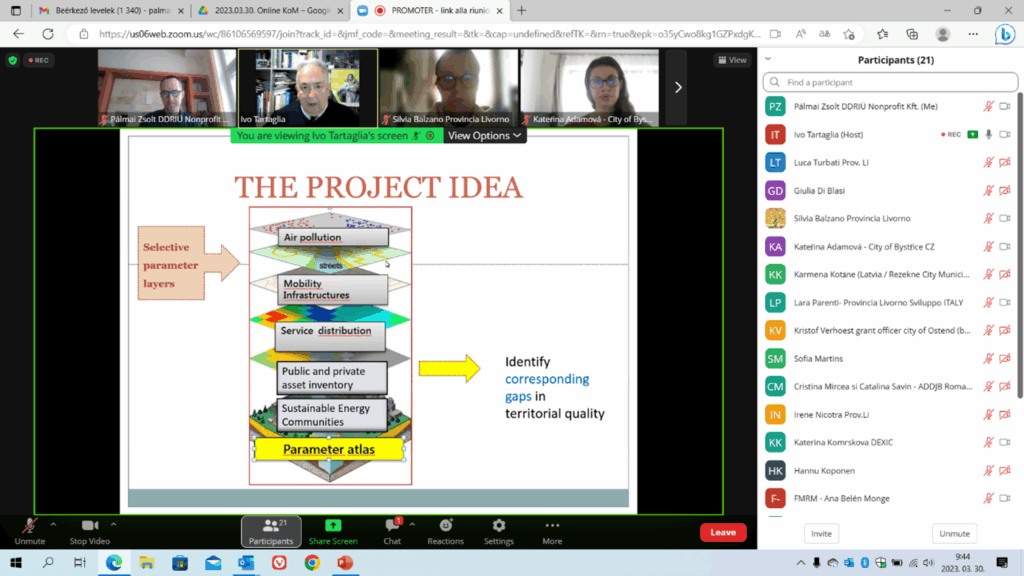This screenshot has width=1024, height=576.
Task: Toggle microphone with the Unmute button
Action: coord(30,531)
